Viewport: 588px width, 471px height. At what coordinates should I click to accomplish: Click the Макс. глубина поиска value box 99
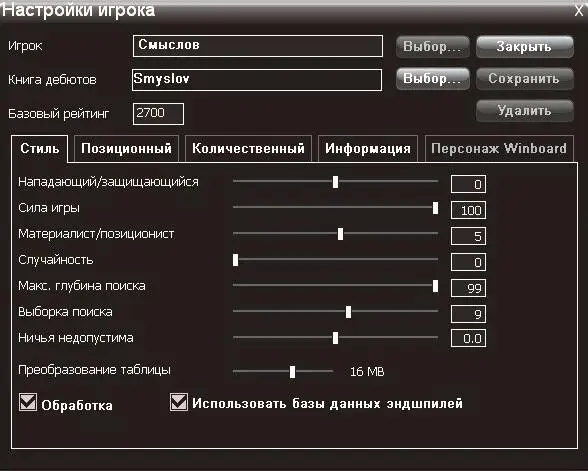click(468, 288)
